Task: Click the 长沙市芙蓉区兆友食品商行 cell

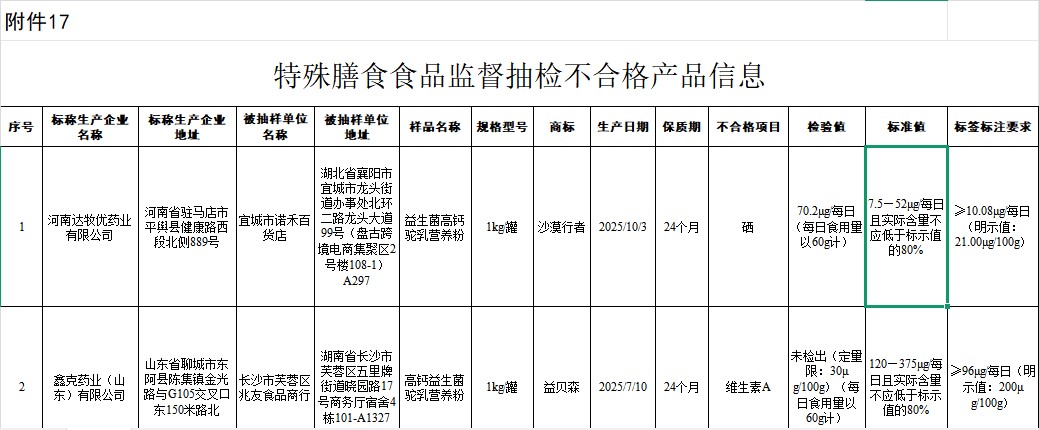Action: 274,387
